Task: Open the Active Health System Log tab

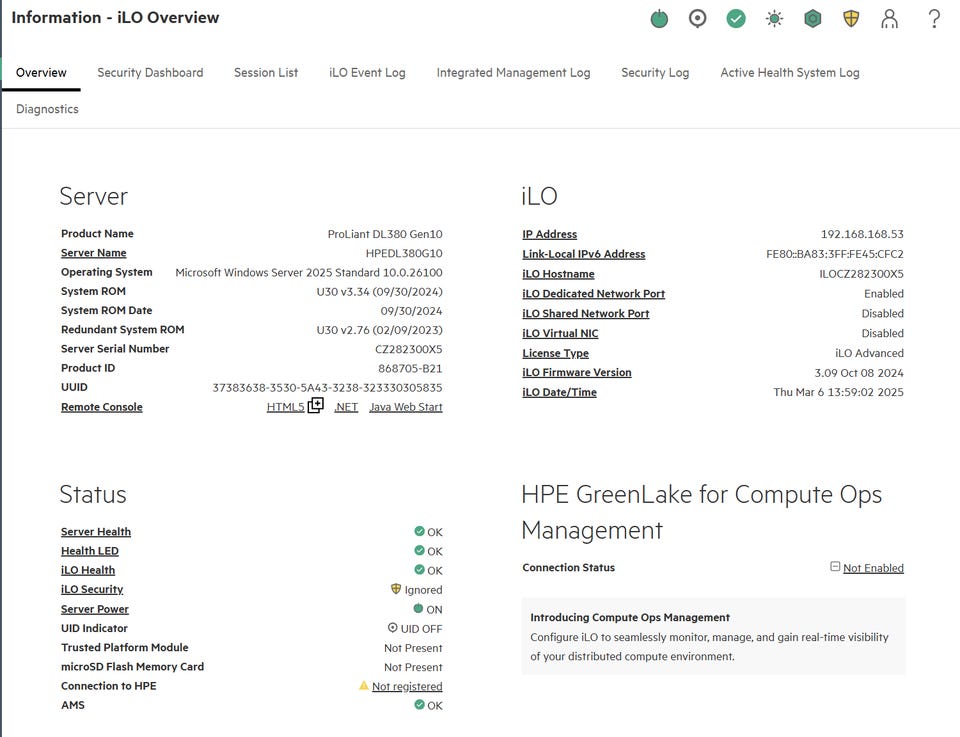Action: pos(789,73)
